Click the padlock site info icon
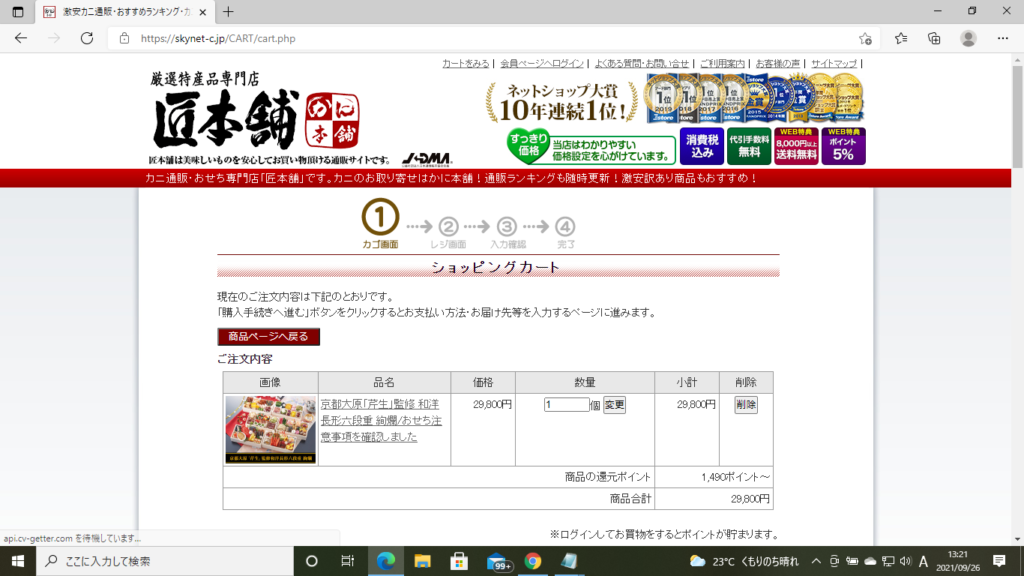The width and height of the screenshot is (1024, 576). (x=124, y=39)
